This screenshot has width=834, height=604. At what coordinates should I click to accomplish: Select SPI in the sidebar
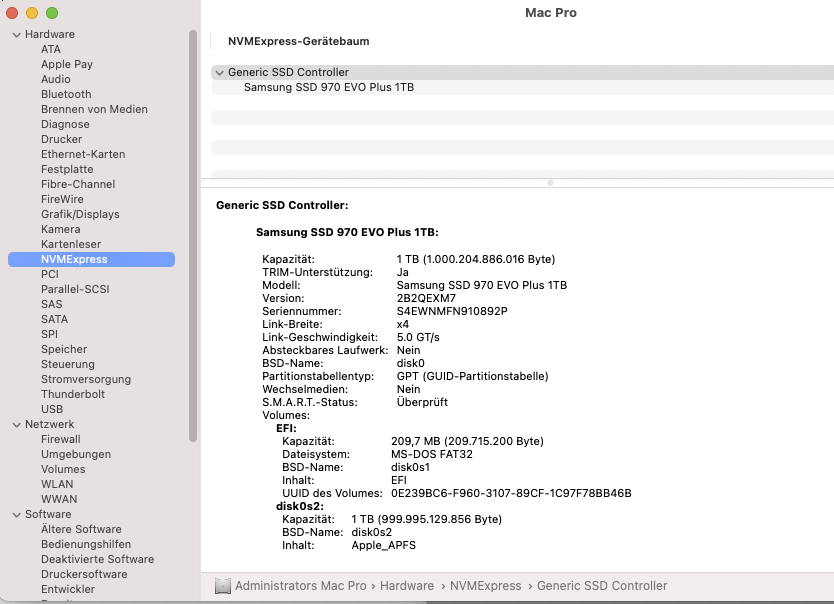point(49,334)
